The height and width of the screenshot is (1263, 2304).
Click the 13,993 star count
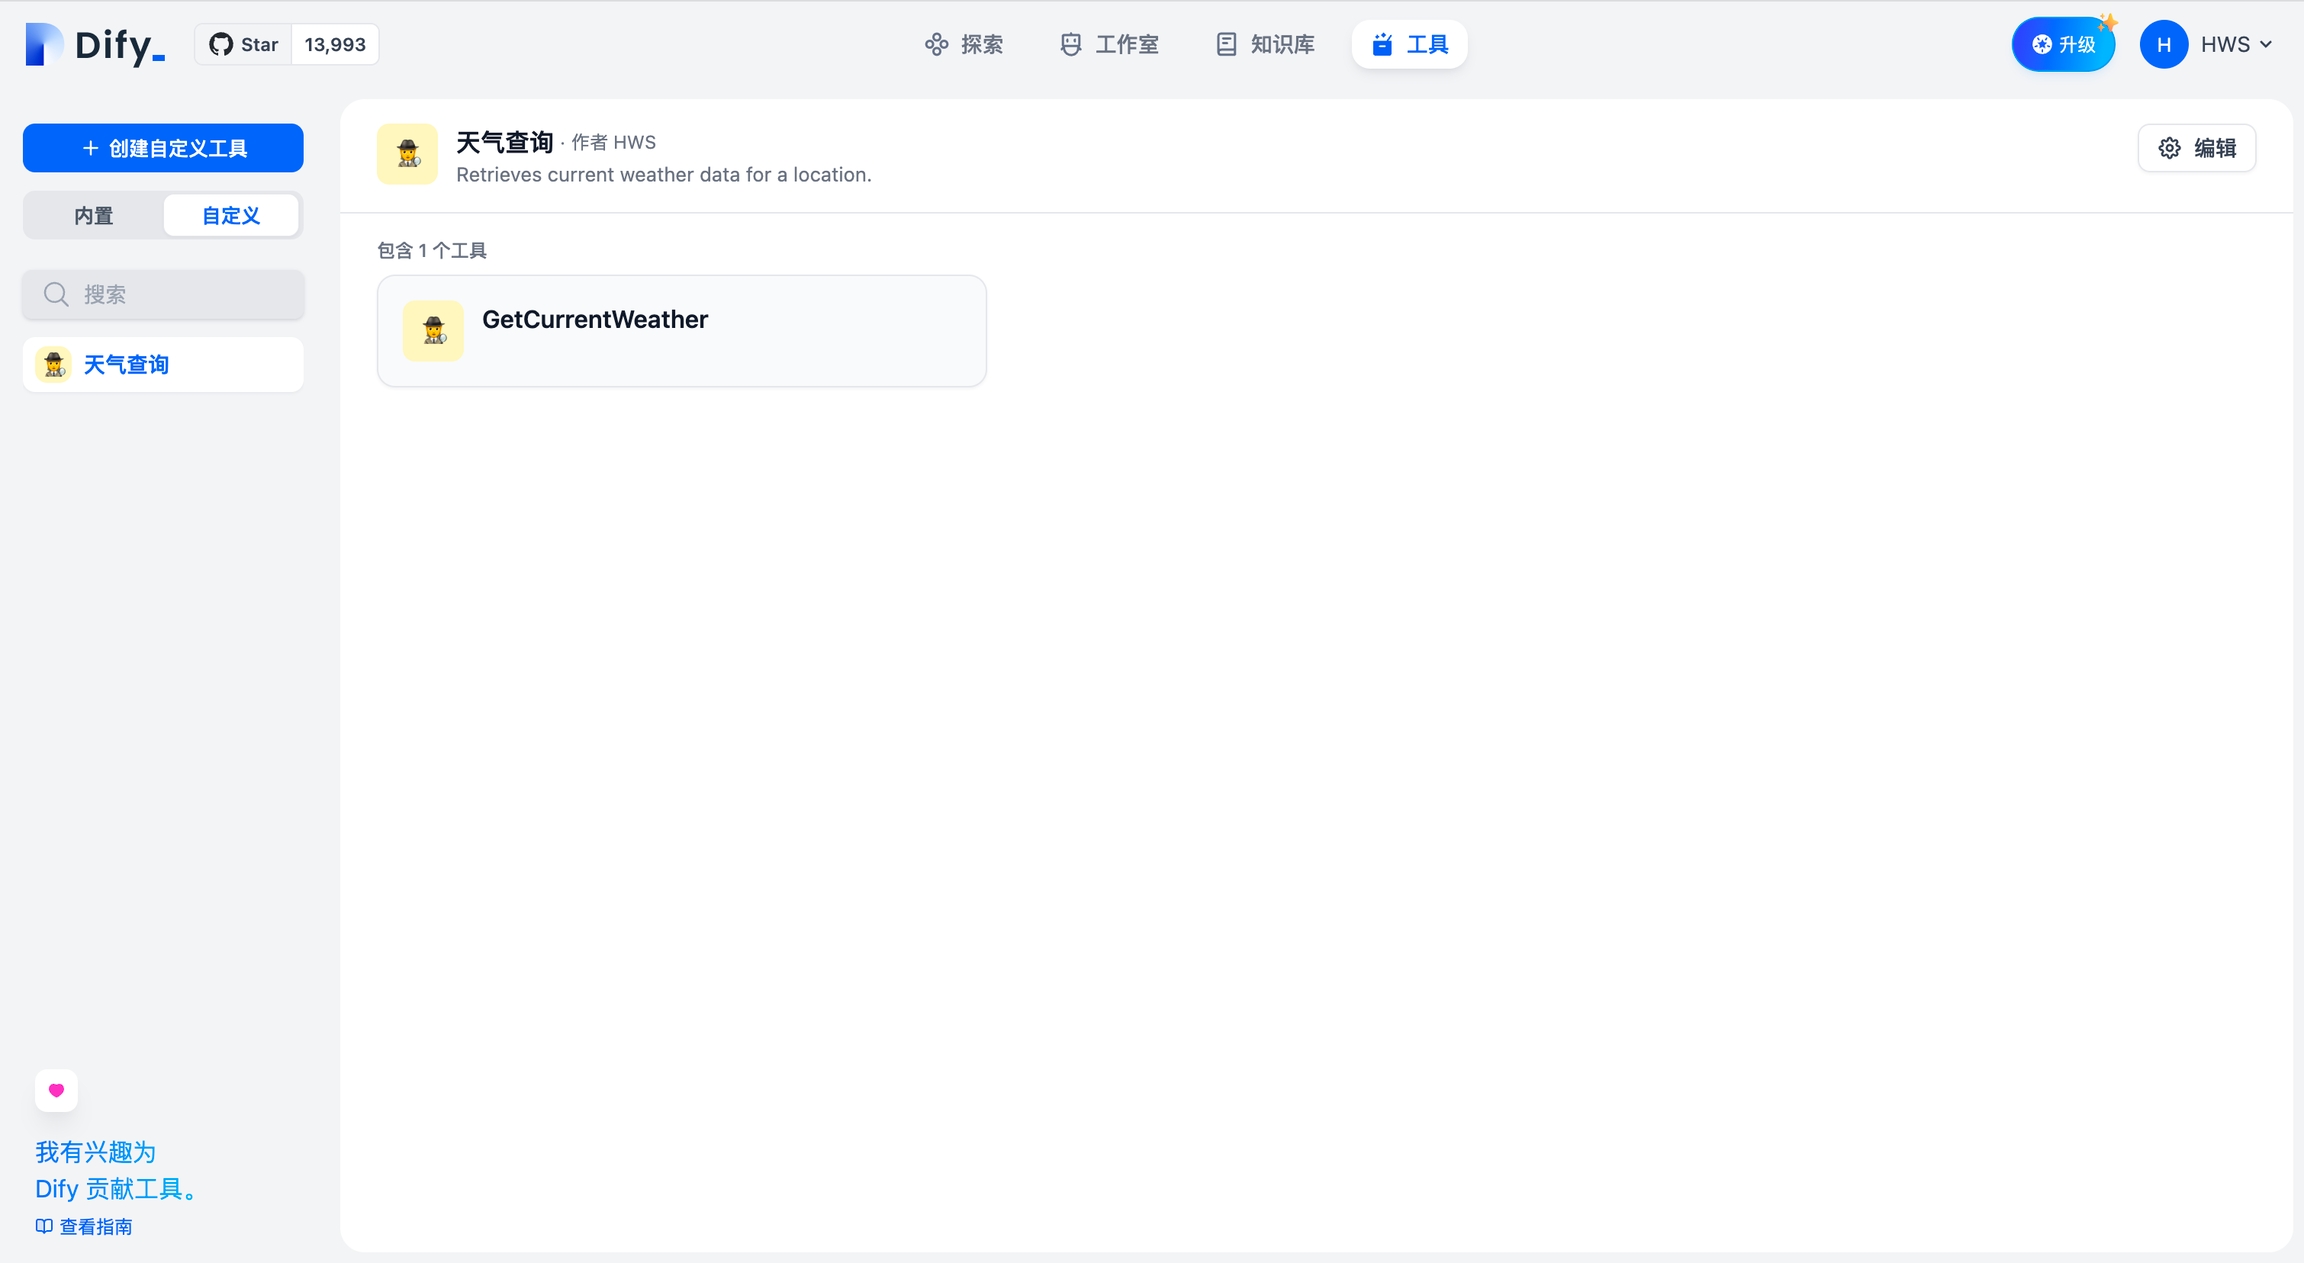(x=335, y=45)
